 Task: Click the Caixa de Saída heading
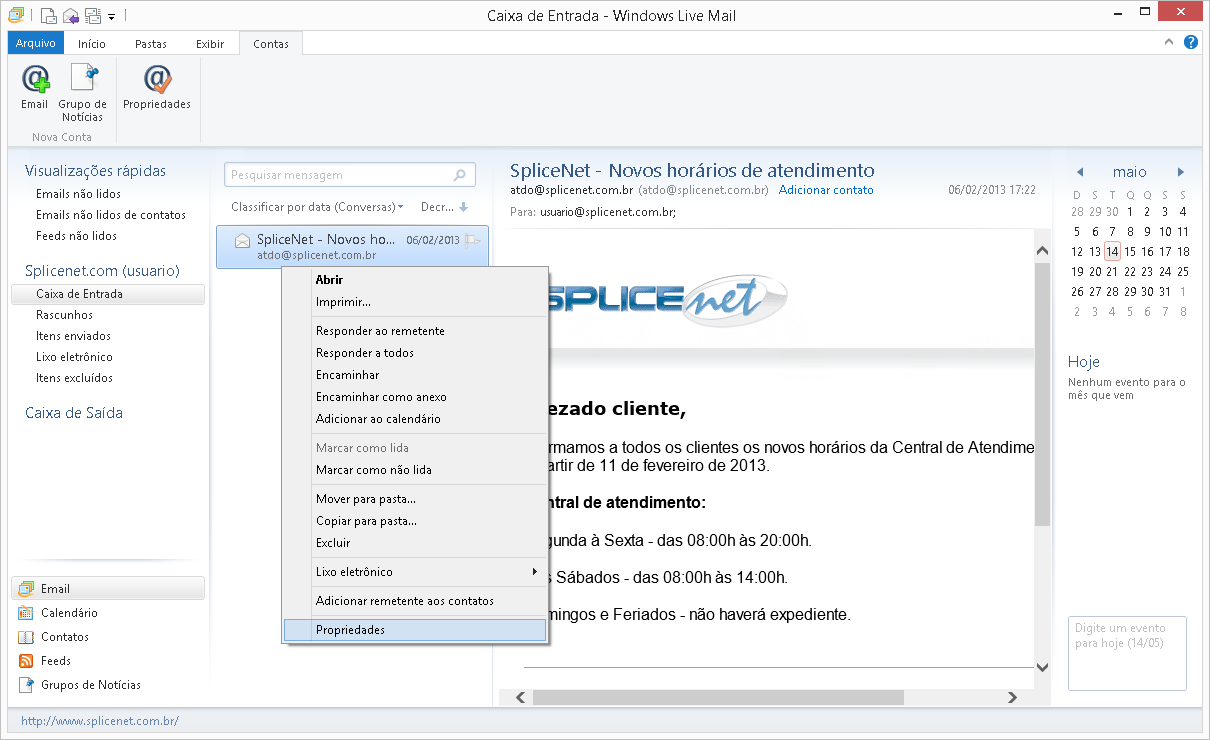(74, 413)
